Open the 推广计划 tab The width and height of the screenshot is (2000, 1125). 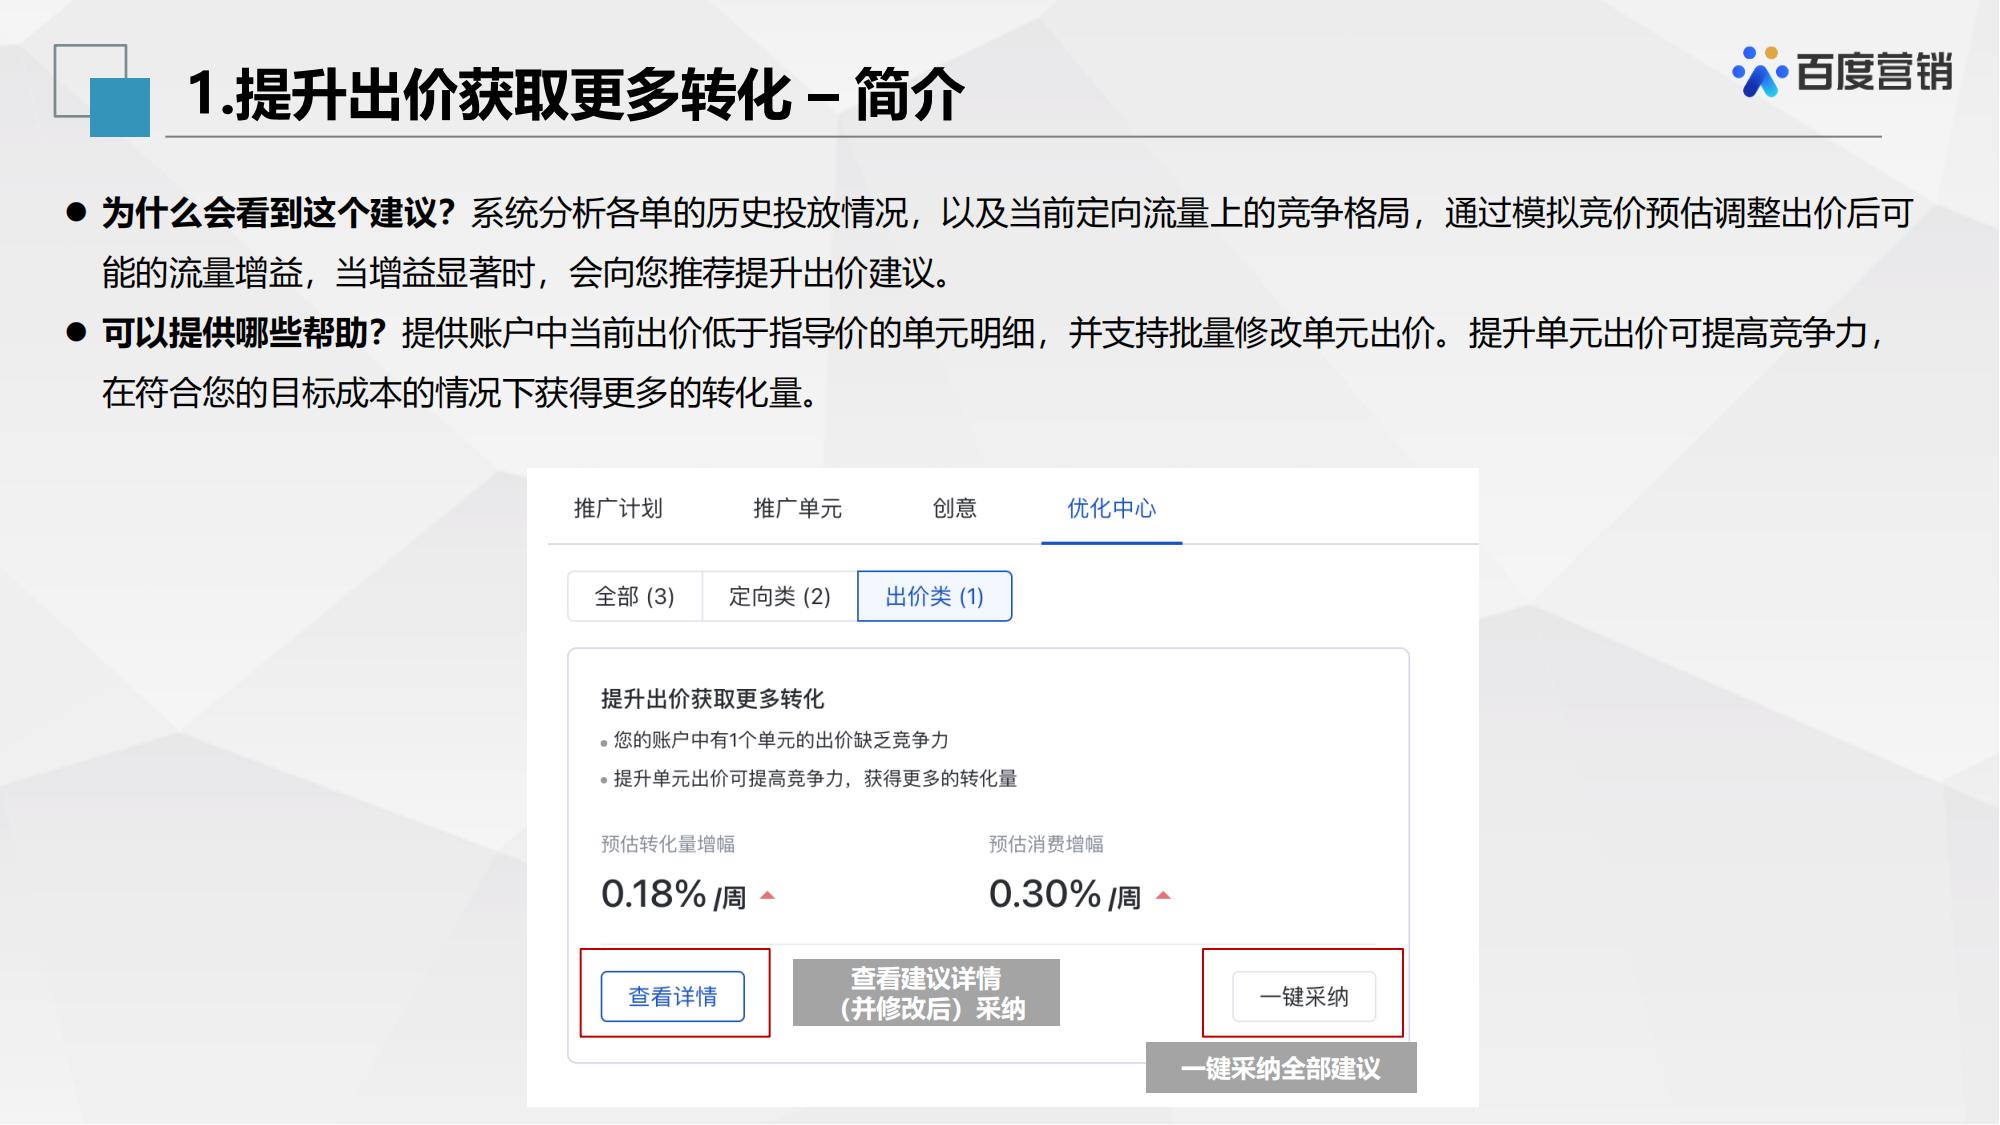618,508
